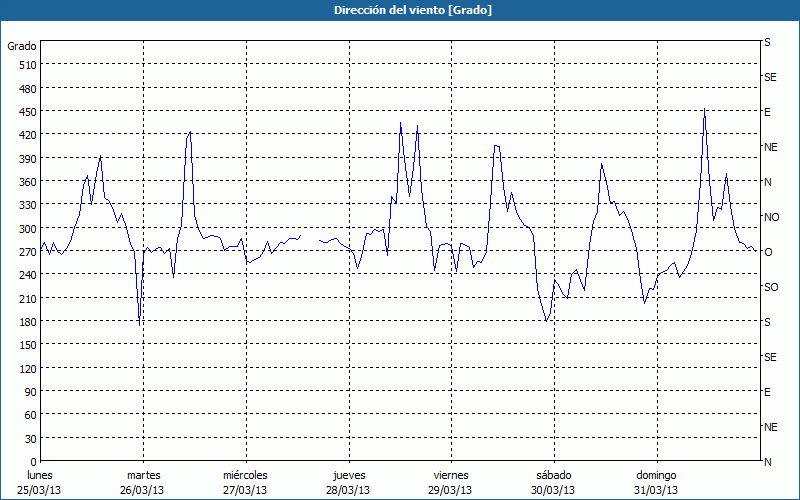The height and width of the screenshot is (500, 800).
Task: Select the lunes 25/03/13 date label
Action: pyautogui.click(x=40, y=482)
